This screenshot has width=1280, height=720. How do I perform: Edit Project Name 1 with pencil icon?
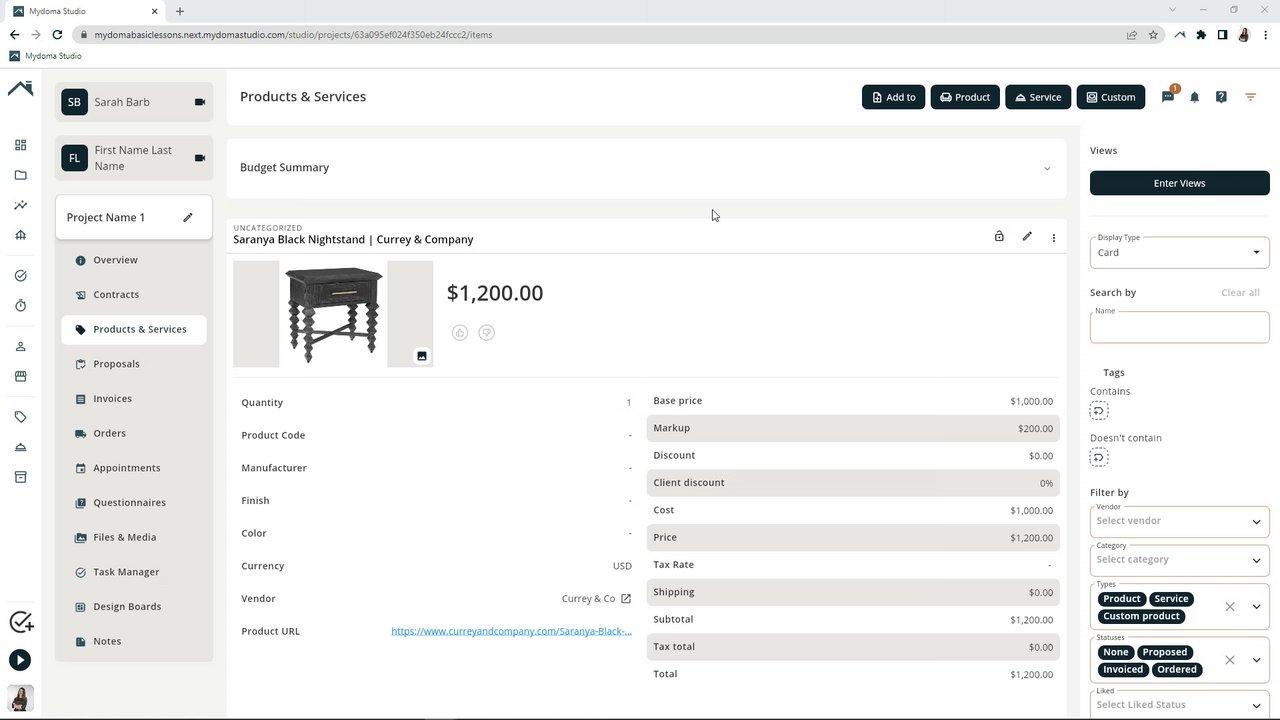click(x=187, y=217)
